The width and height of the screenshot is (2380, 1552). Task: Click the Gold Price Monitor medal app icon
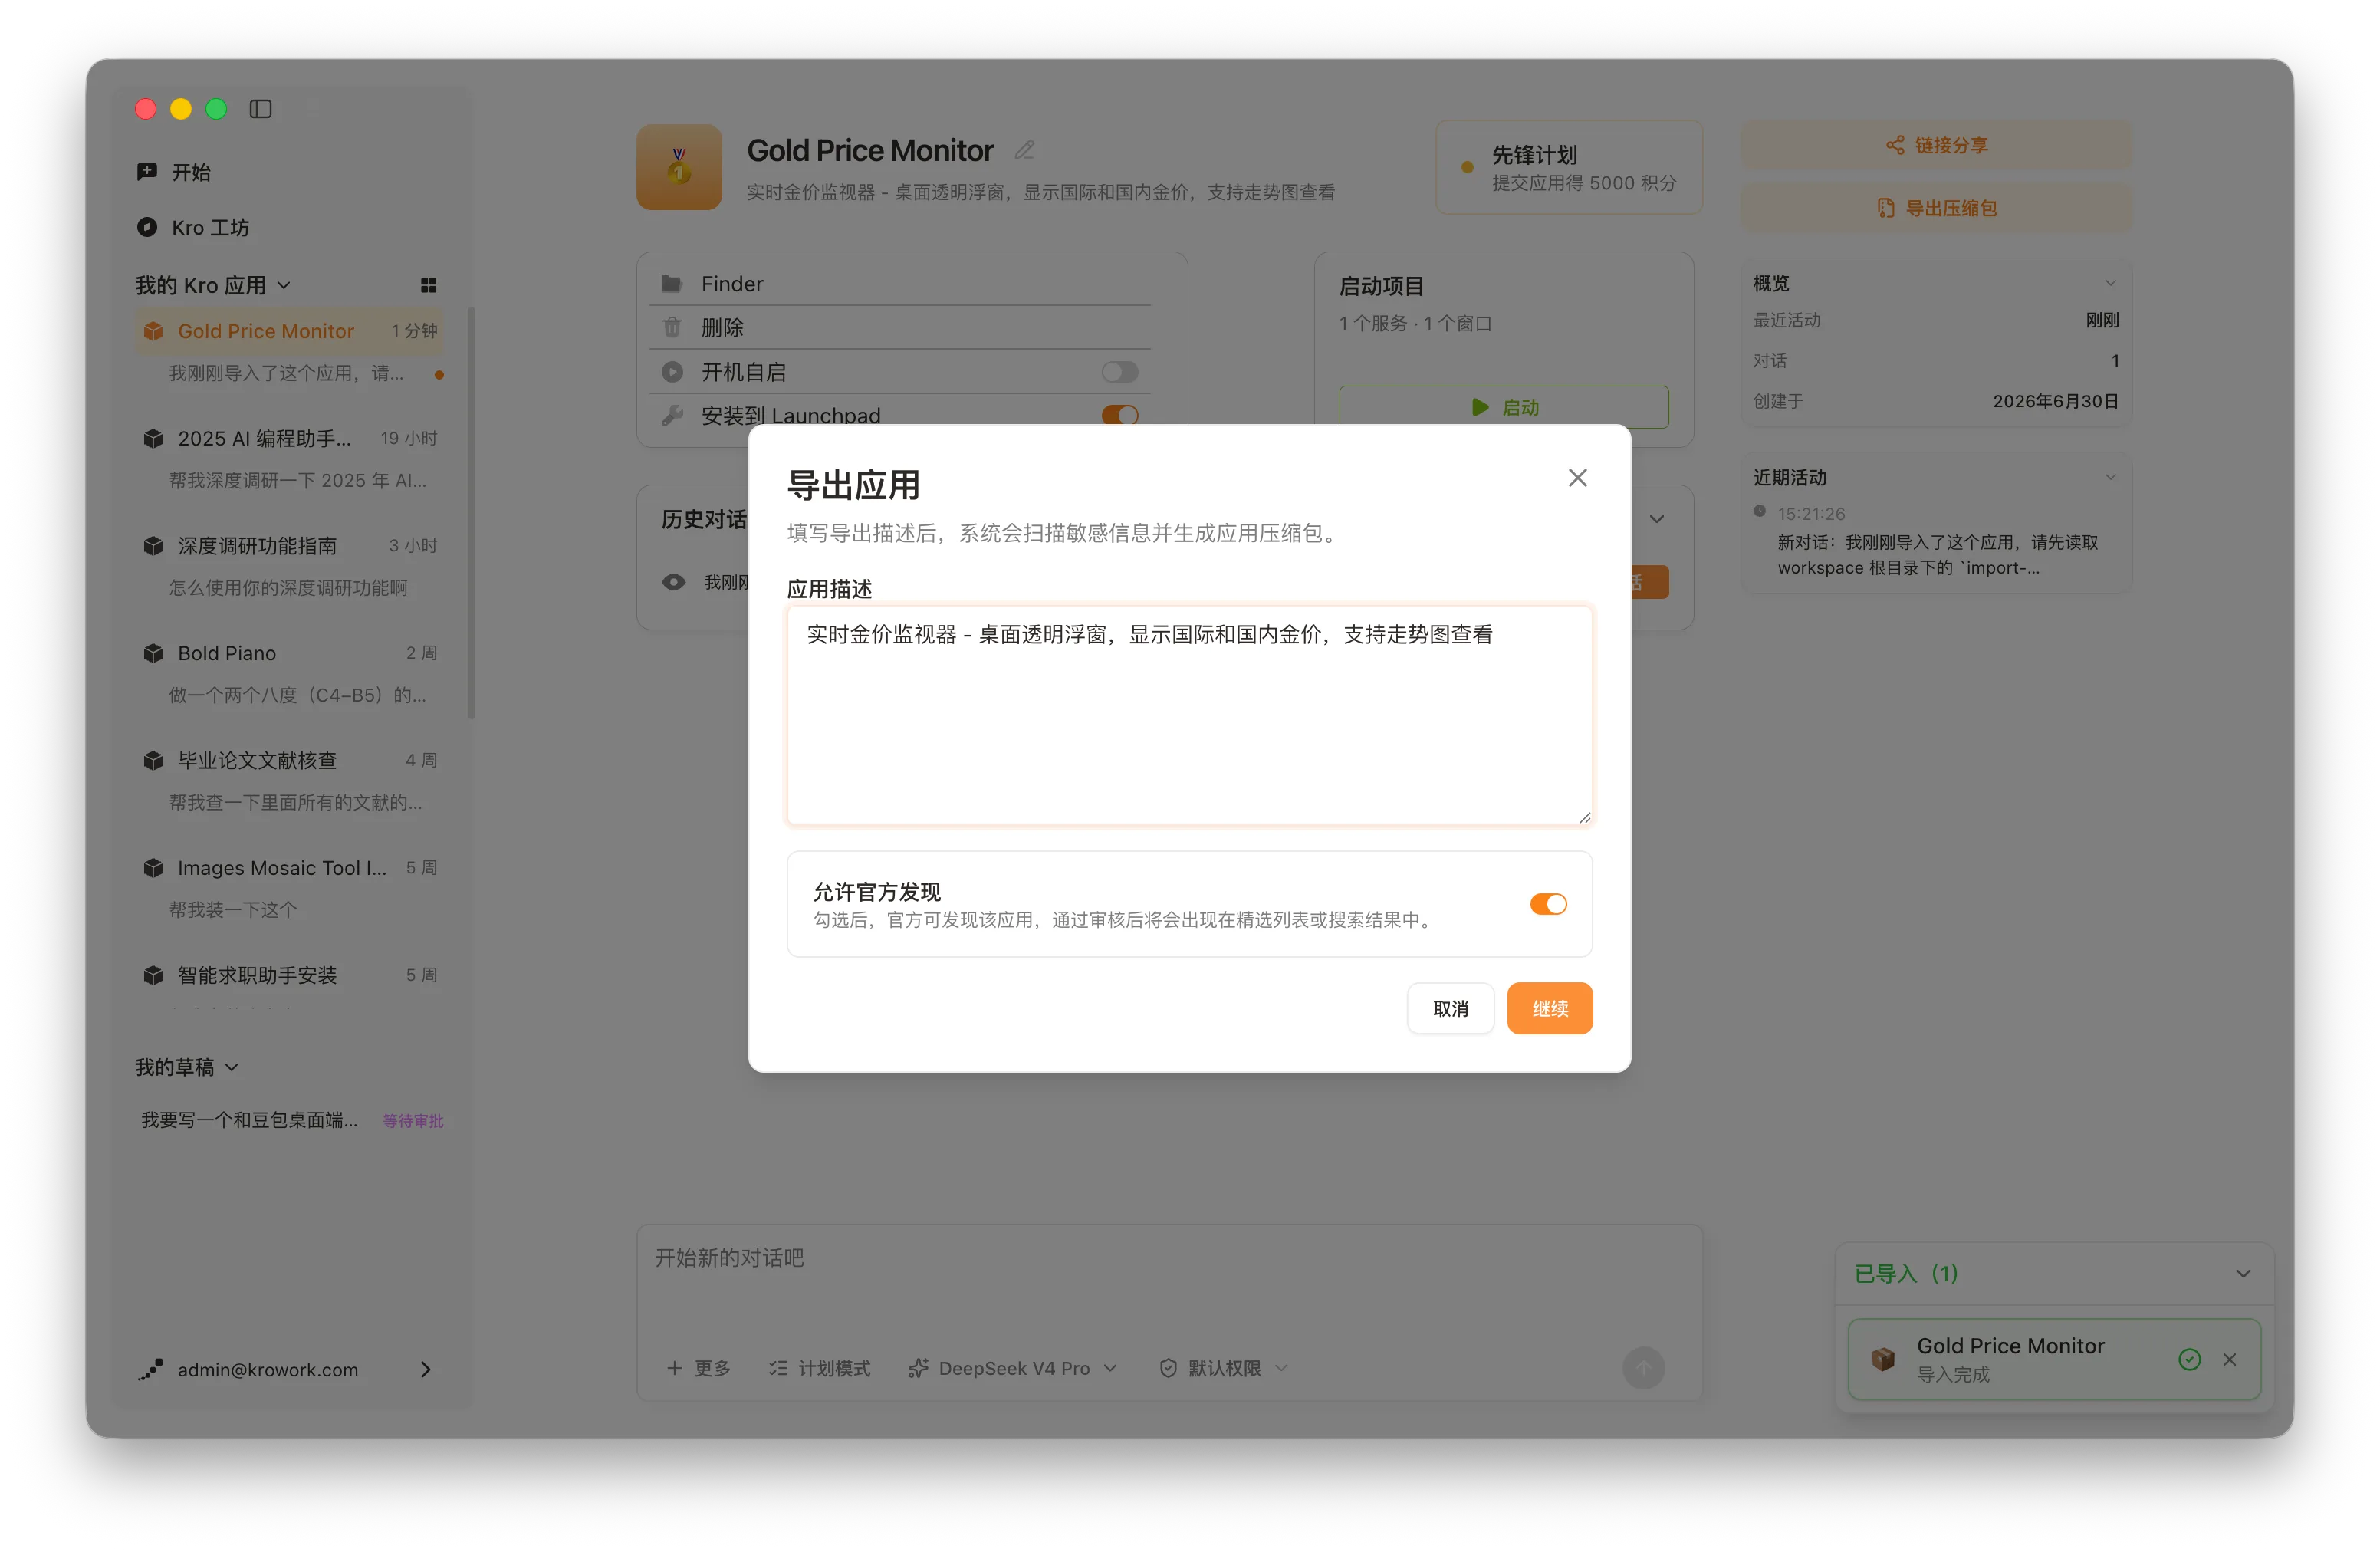pos(679,167)
